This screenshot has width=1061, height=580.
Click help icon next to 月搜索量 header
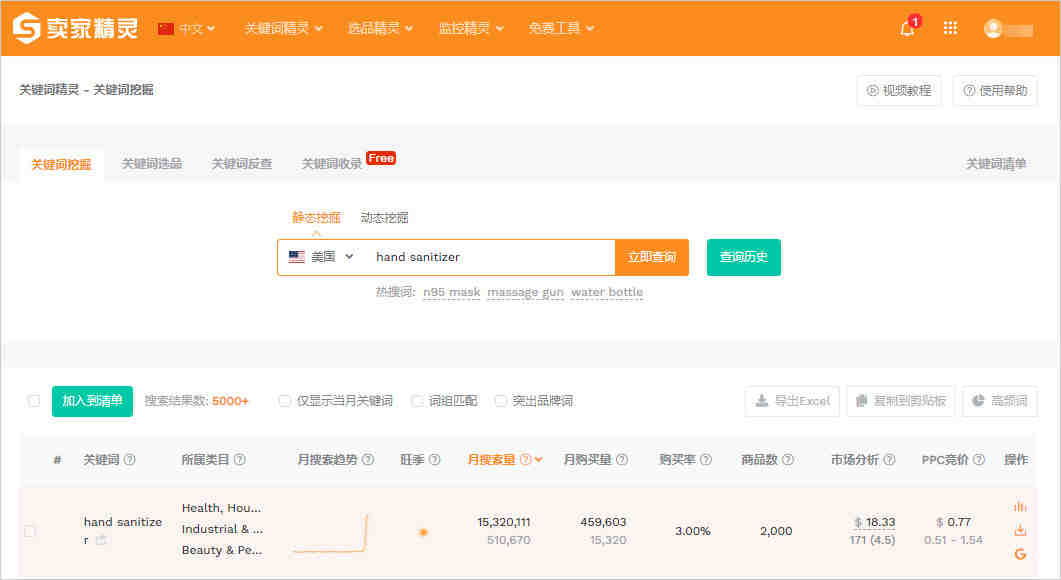click(x=525, y=460)
